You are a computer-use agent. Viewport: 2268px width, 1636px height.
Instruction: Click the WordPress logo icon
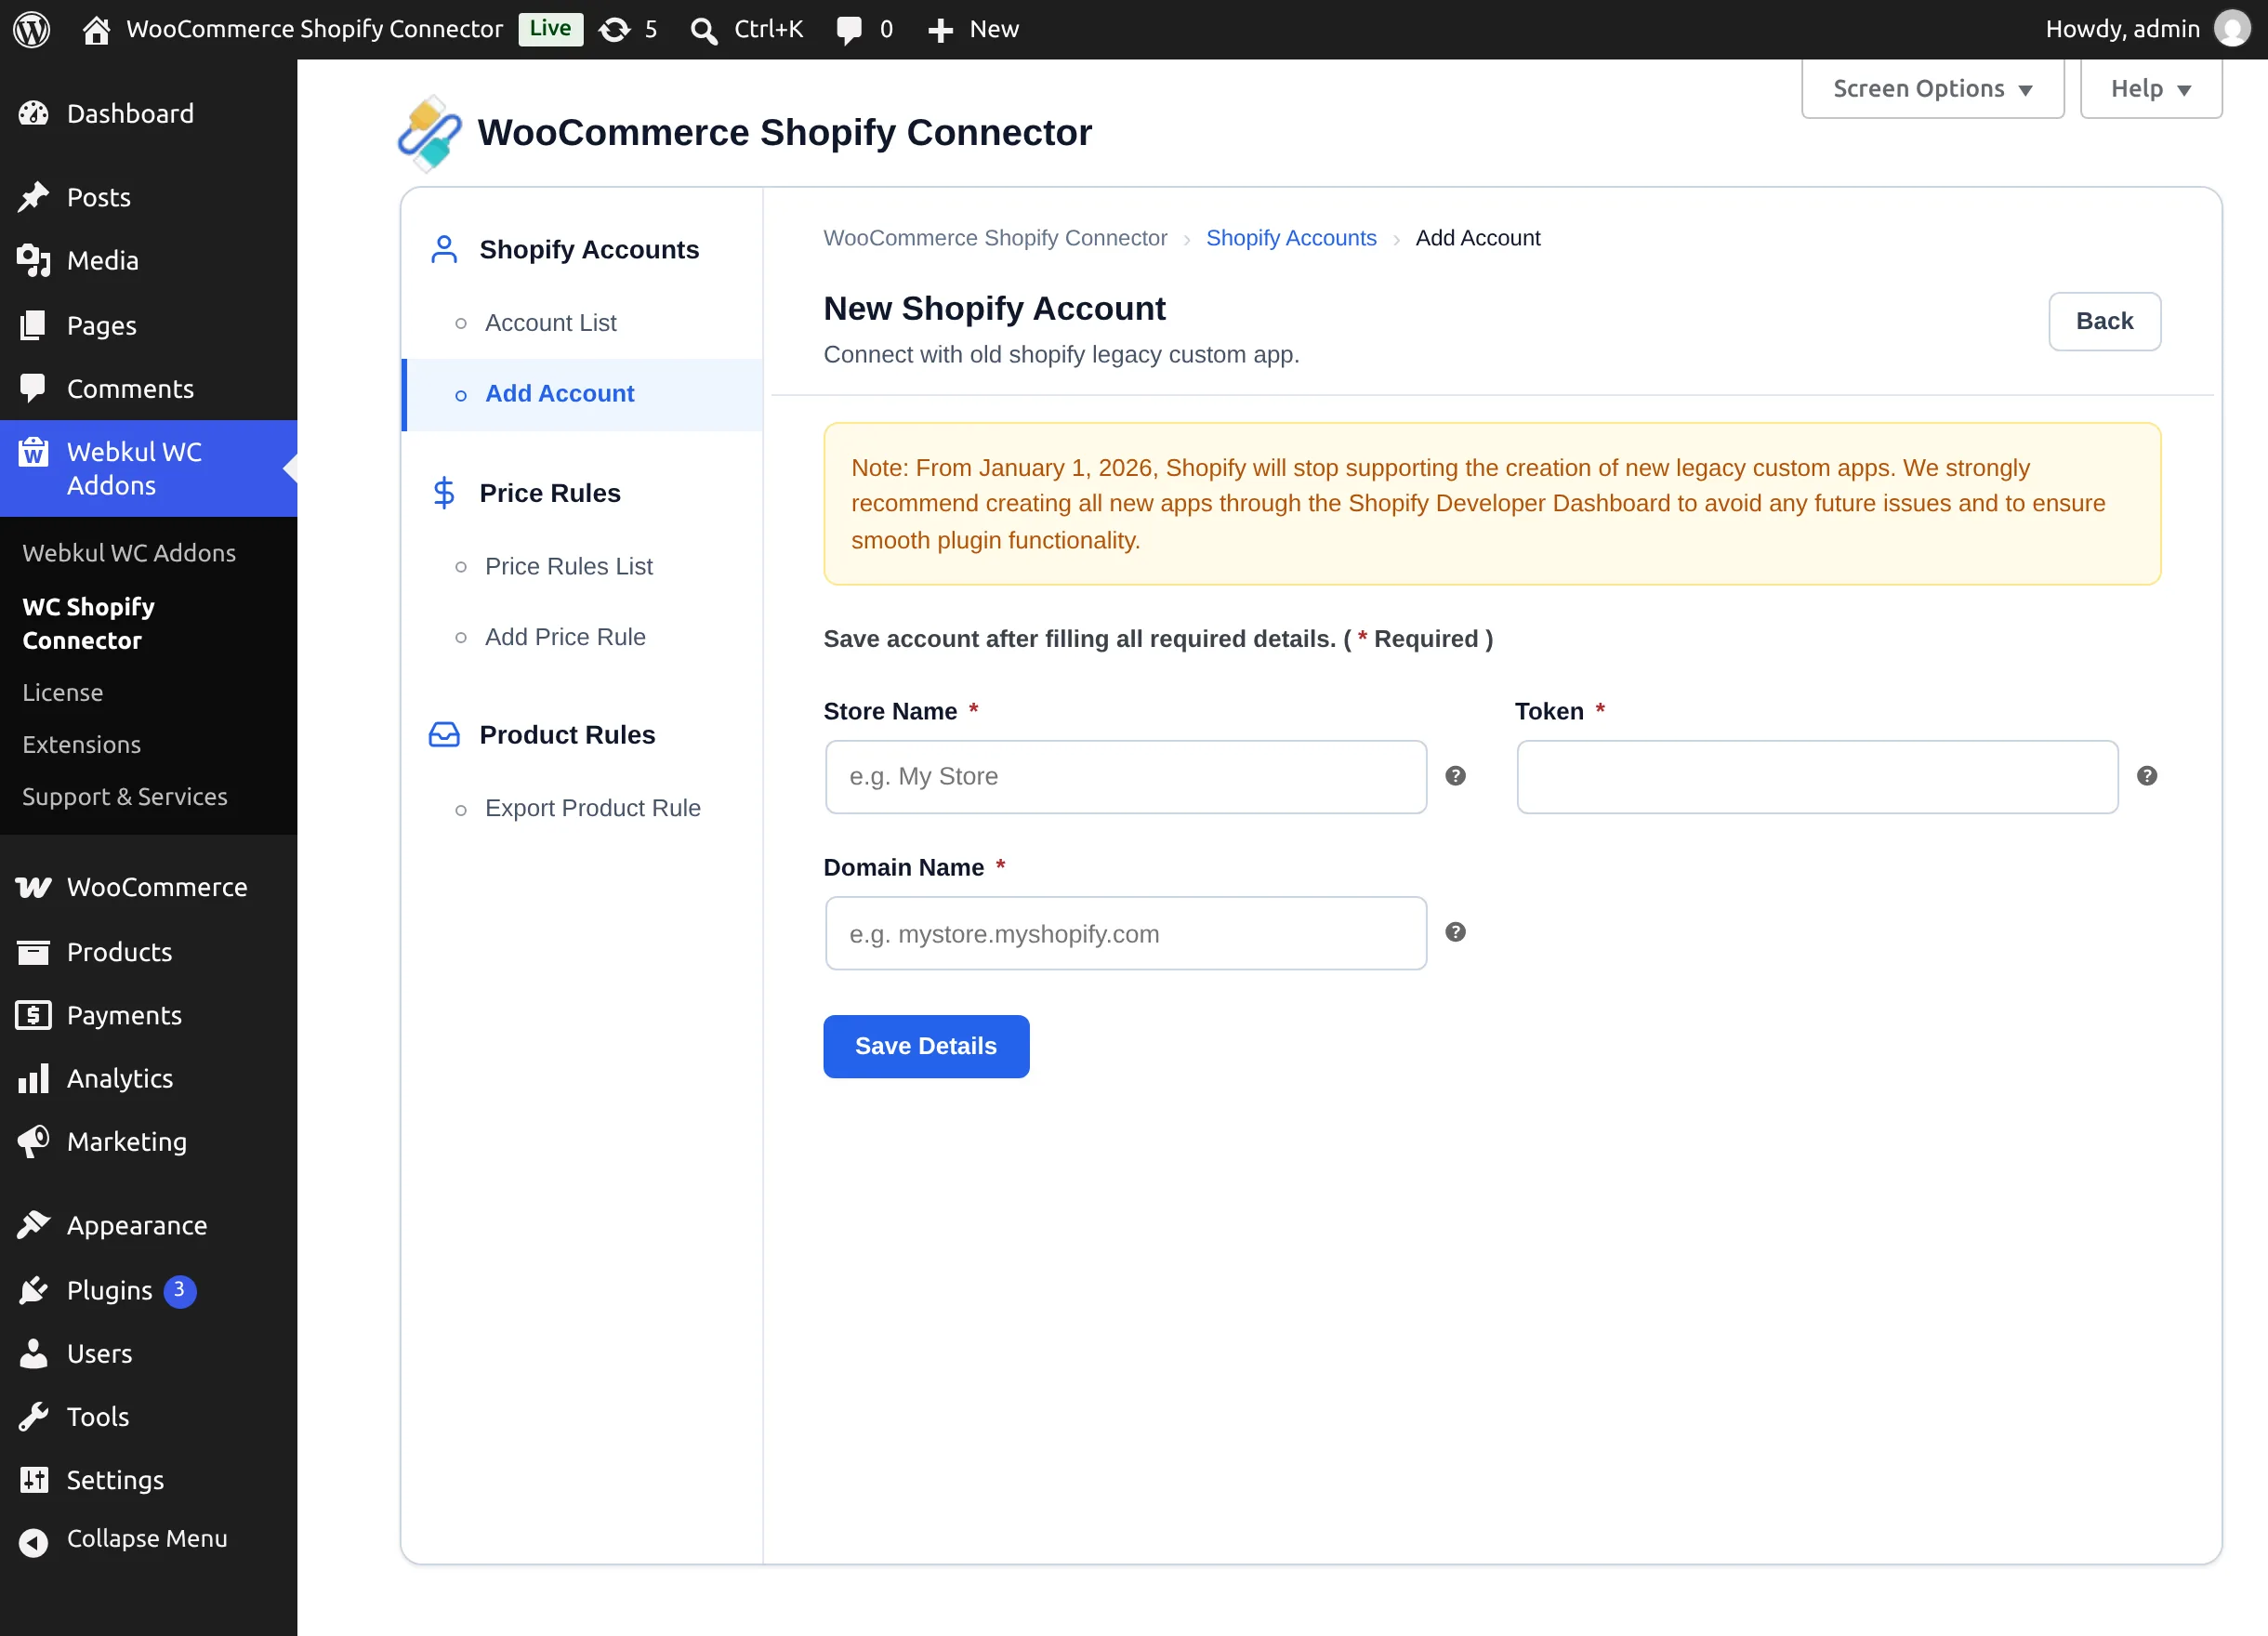coord(32,29)
